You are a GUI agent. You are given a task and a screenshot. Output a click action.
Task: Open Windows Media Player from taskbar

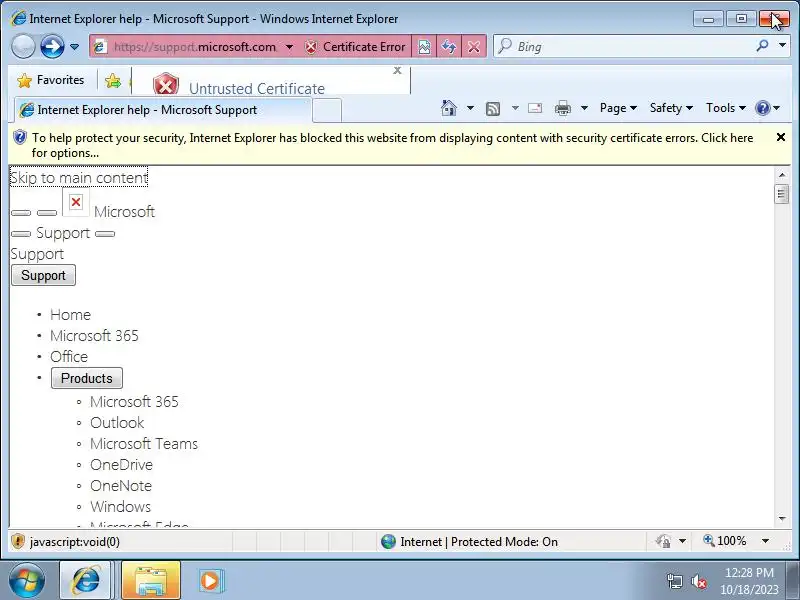click(x=210, y=581)
